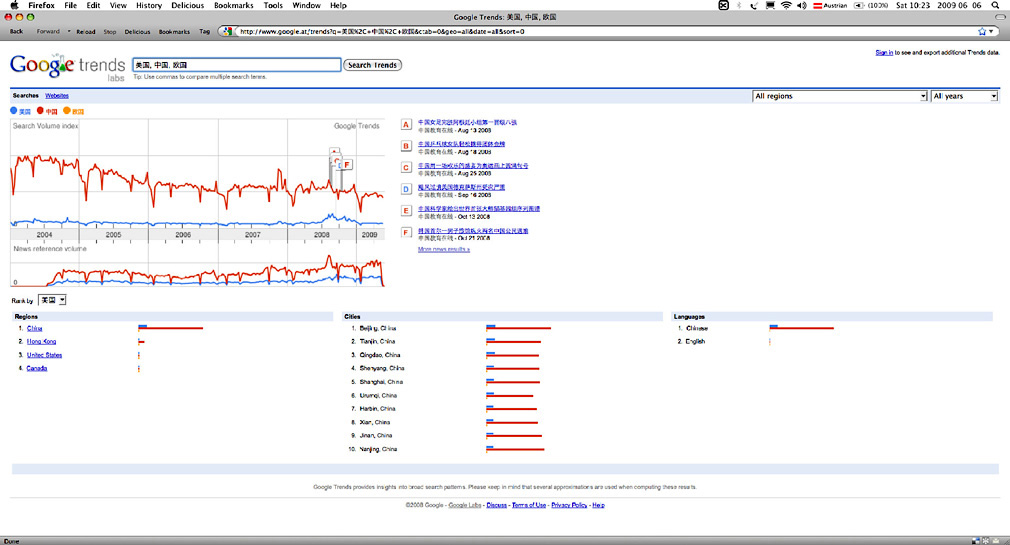1010x545 pixels.
Task: Open the Apple menu
Action: [x=14, y=5]
